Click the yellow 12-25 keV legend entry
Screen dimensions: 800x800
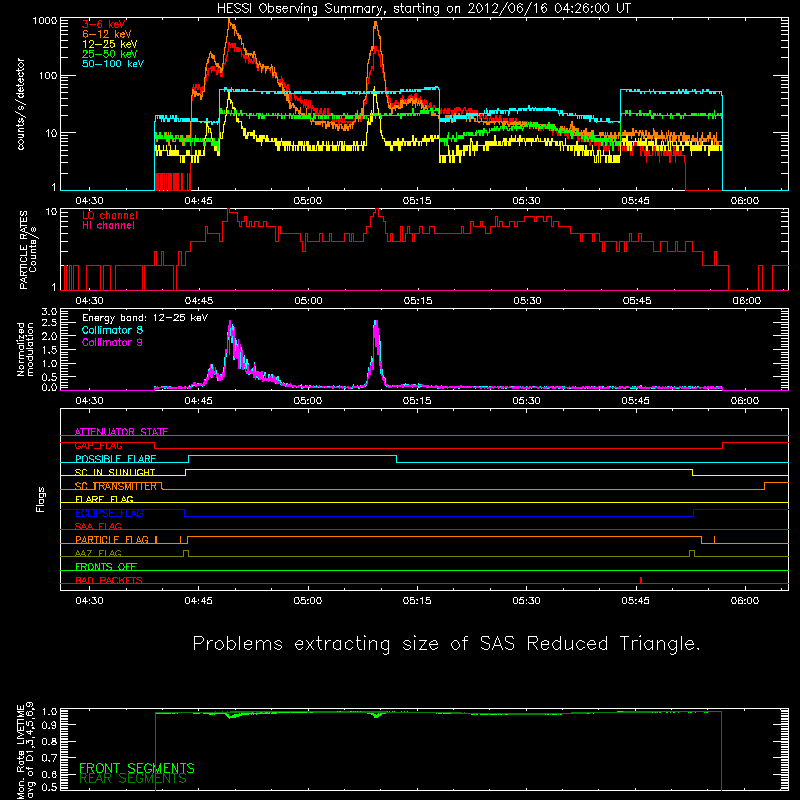[x=110, y=44]
